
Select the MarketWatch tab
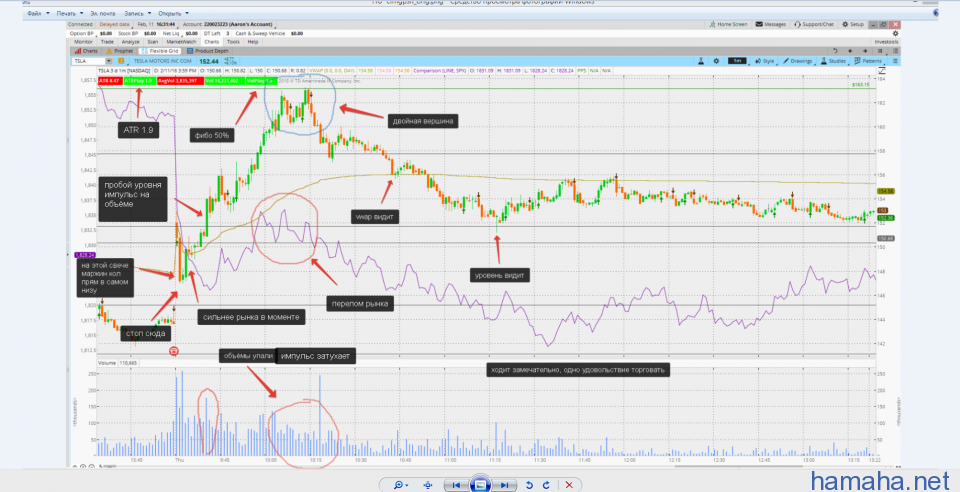click(181, 42)
